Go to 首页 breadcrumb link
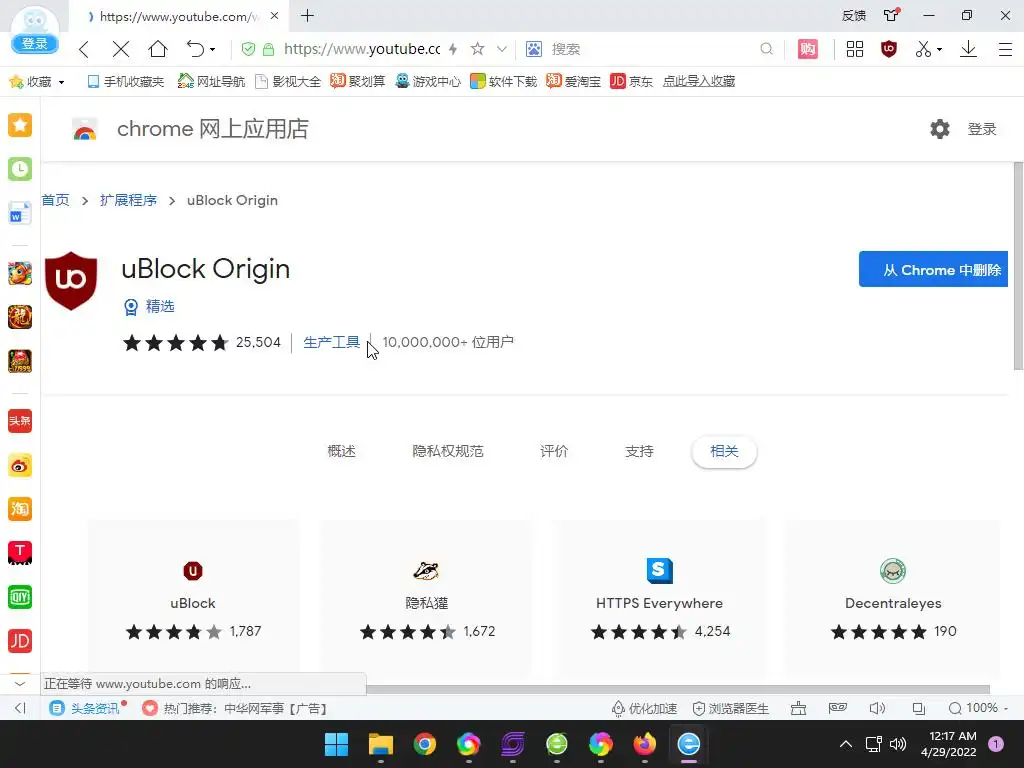The width and height of the screenshot is (1024, 768). [x=56, y=200]
